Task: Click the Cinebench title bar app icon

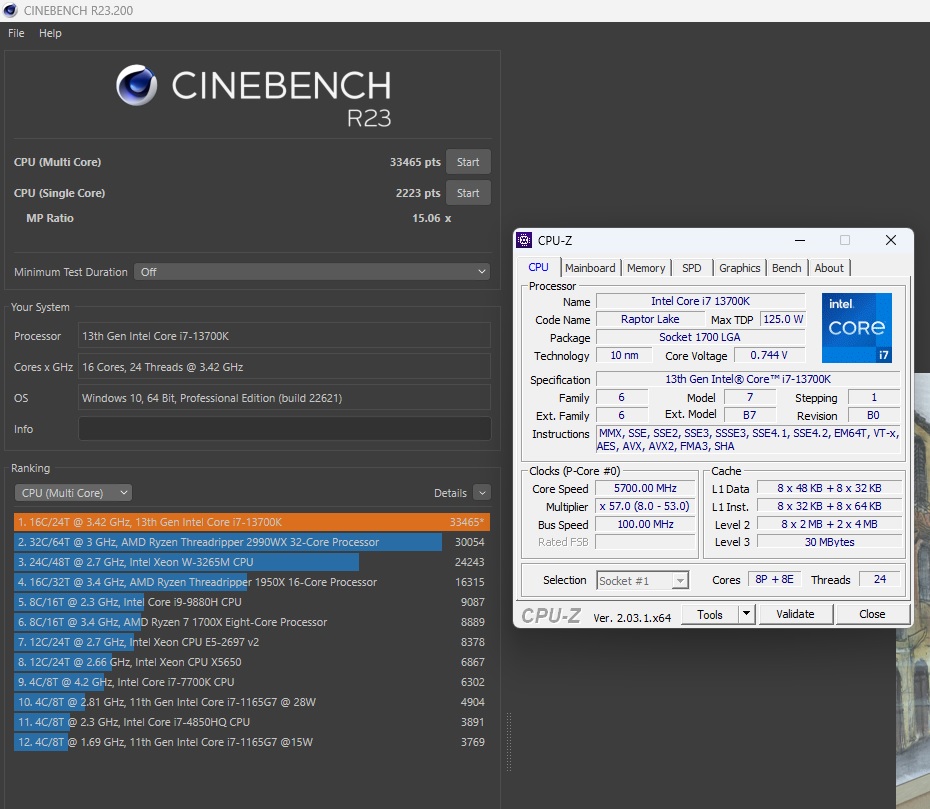Action: point(11,10)
